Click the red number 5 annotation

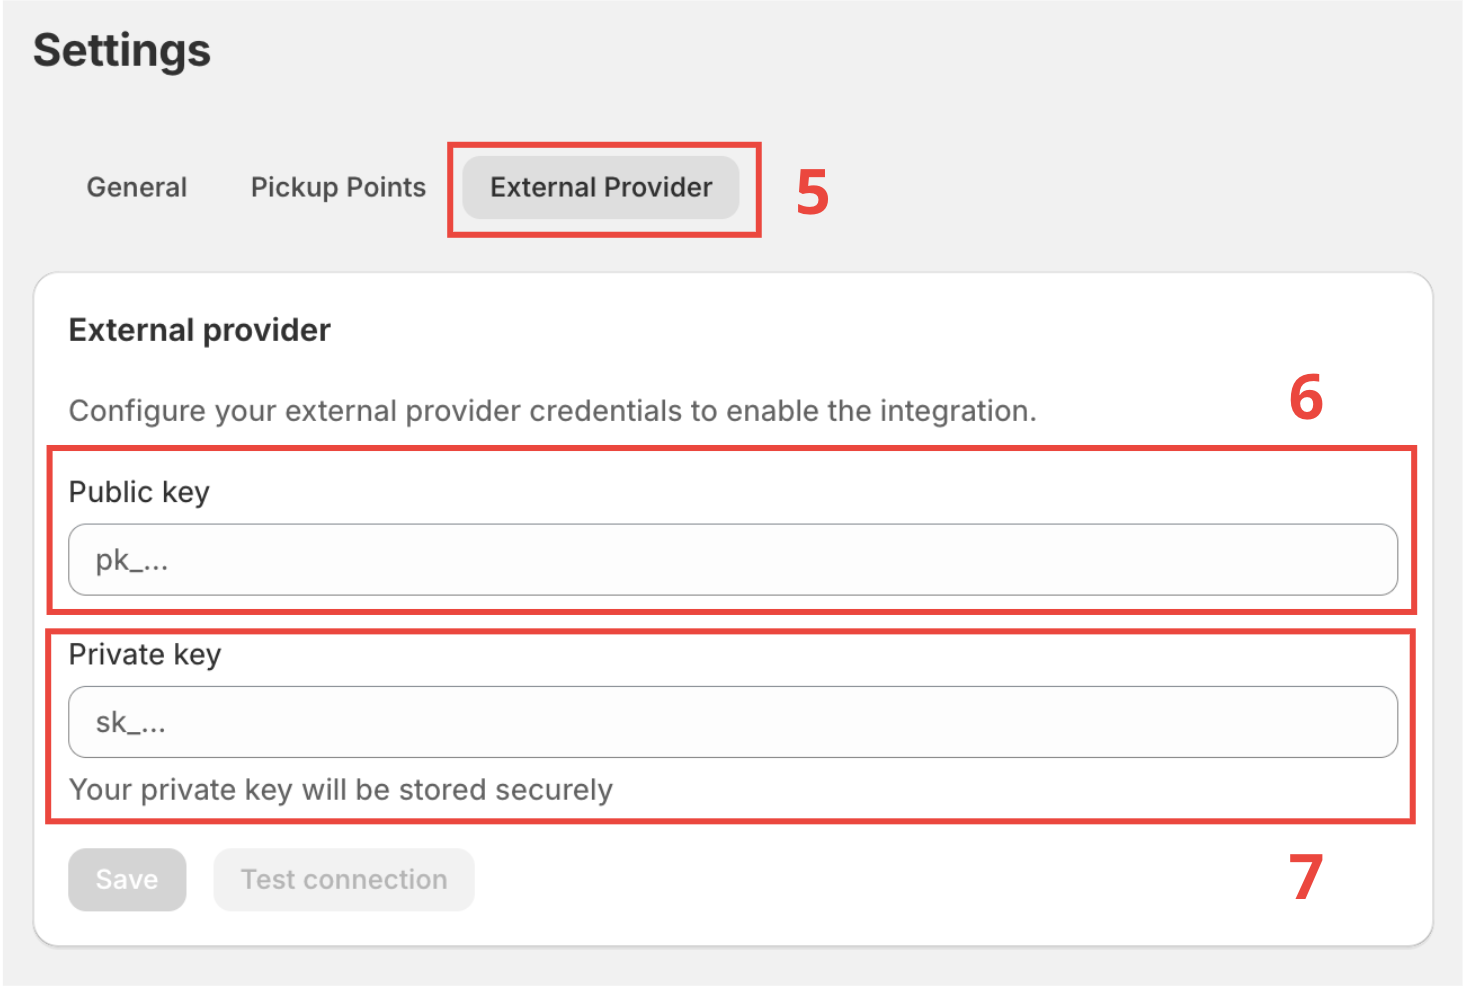pos(812,191)
